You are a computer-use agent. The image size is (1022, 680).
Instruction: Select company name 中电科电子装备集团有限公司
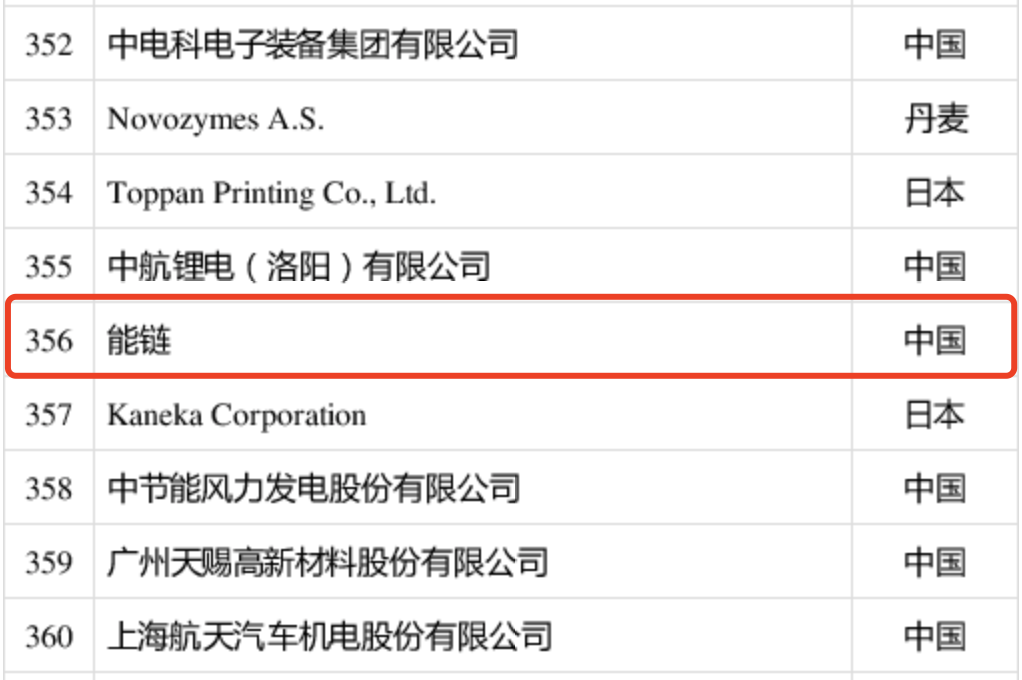click(x=313, y=45)
